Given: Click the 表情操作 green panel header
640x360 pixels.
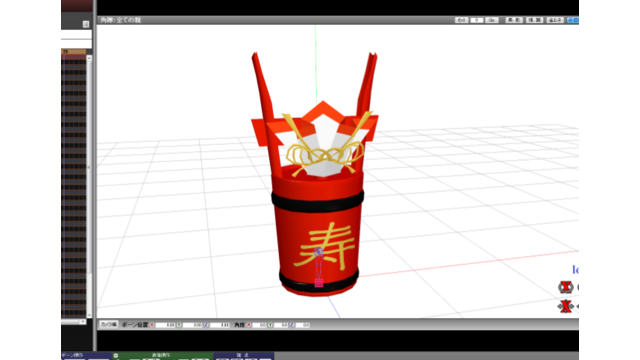Looking at the screenshot, I should pyautogui.click(x=162, y=355).
